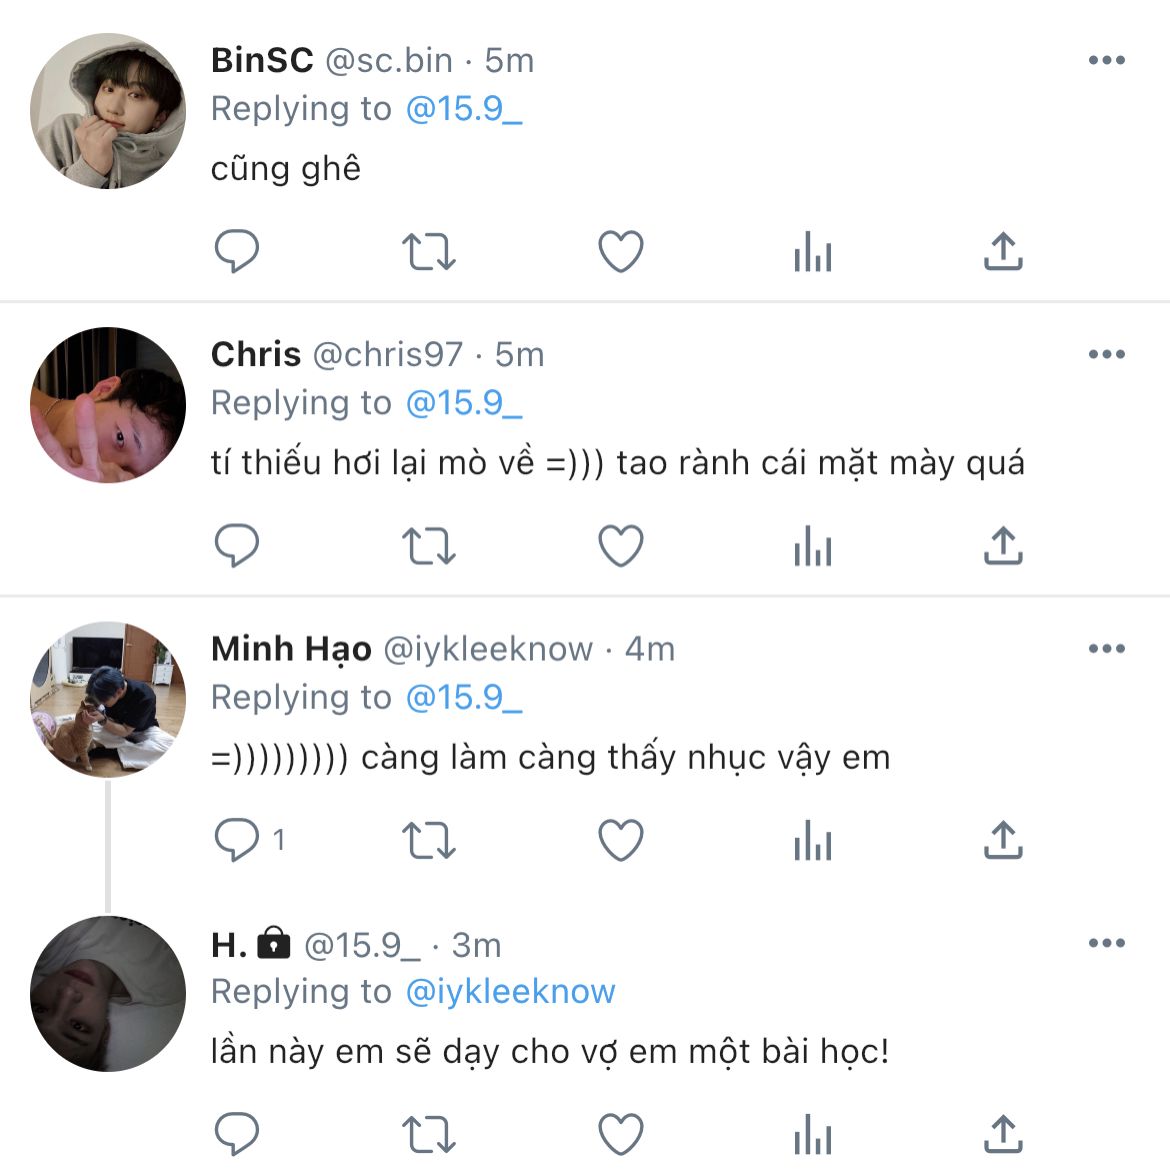The width and height of the screenshot is (1170, 1174).
Task: Like the last tweet from H.
Action: point(620,1134)
